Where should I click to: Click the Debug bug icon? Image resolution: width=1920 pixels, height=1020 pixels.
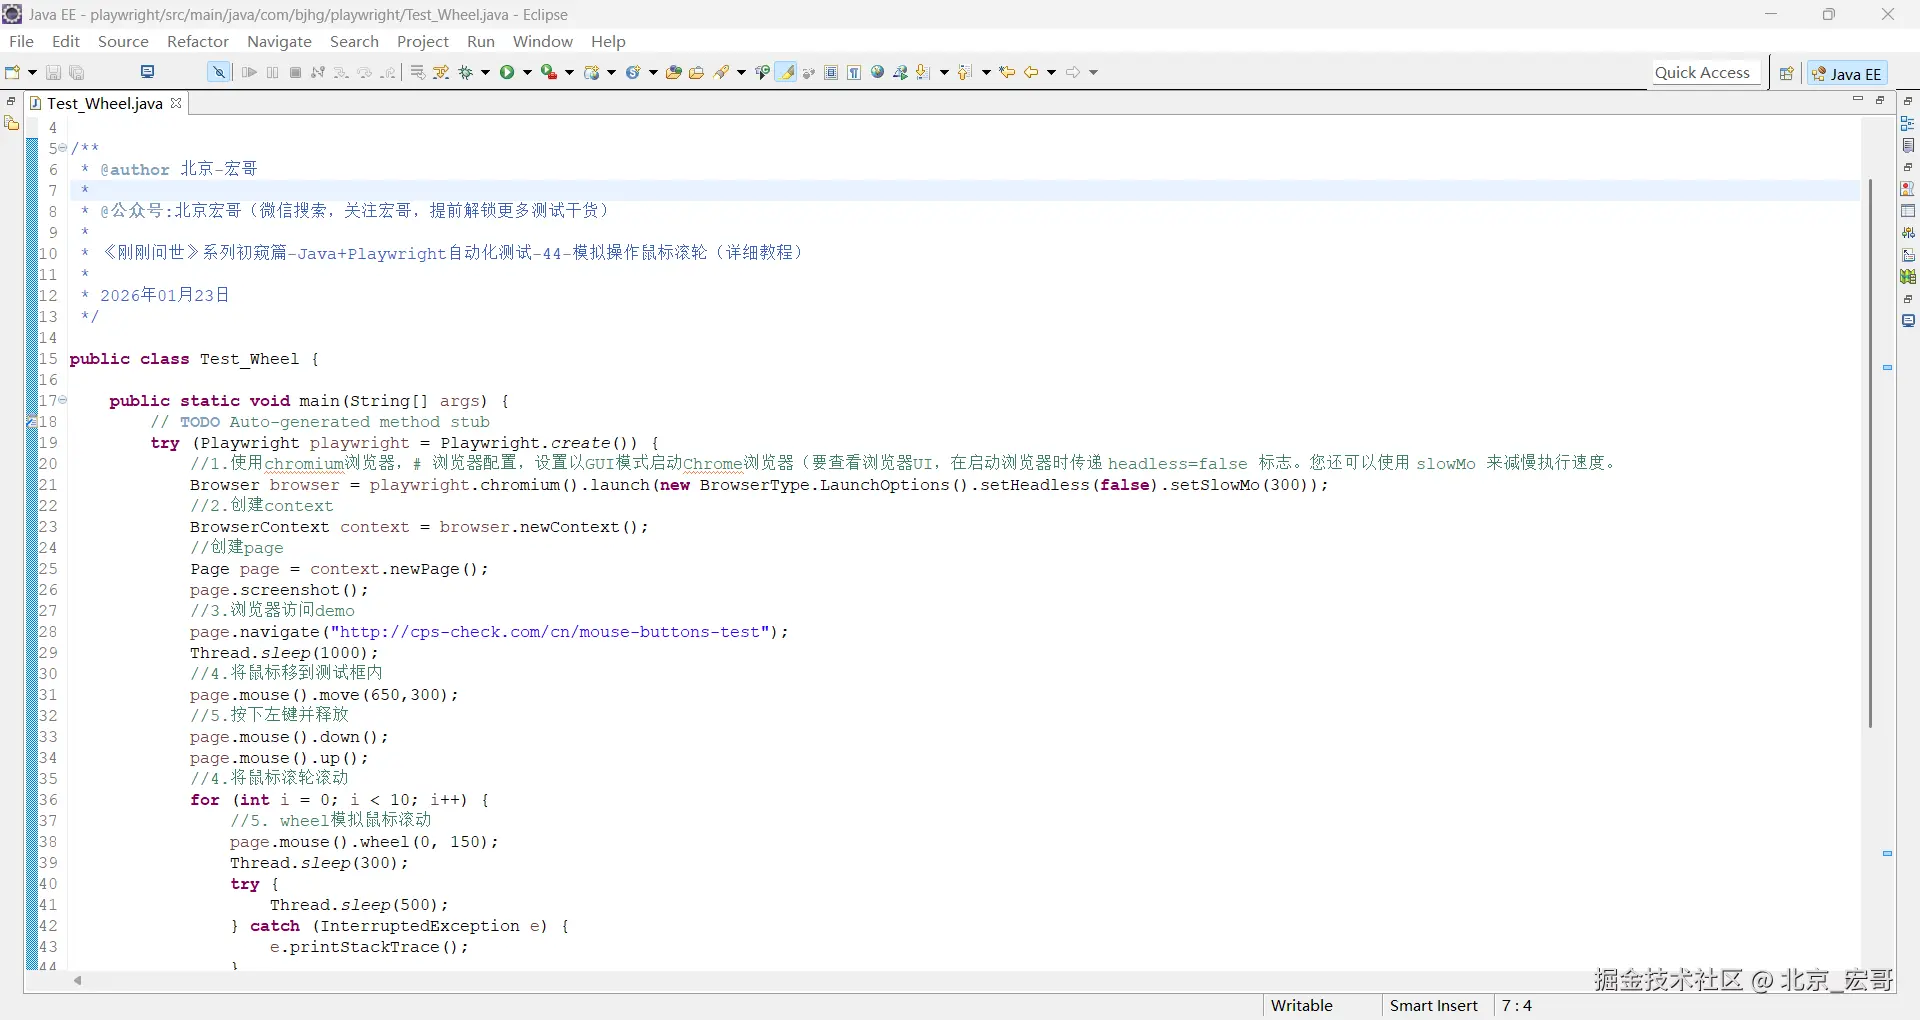tap(466, 72)
